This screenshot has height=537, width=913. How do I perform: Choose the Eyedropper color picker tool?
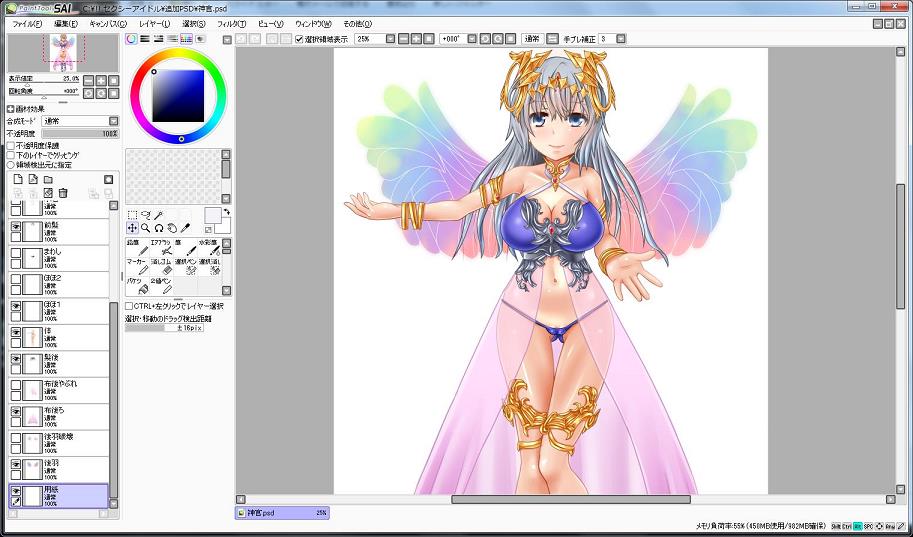pos(186,228)
